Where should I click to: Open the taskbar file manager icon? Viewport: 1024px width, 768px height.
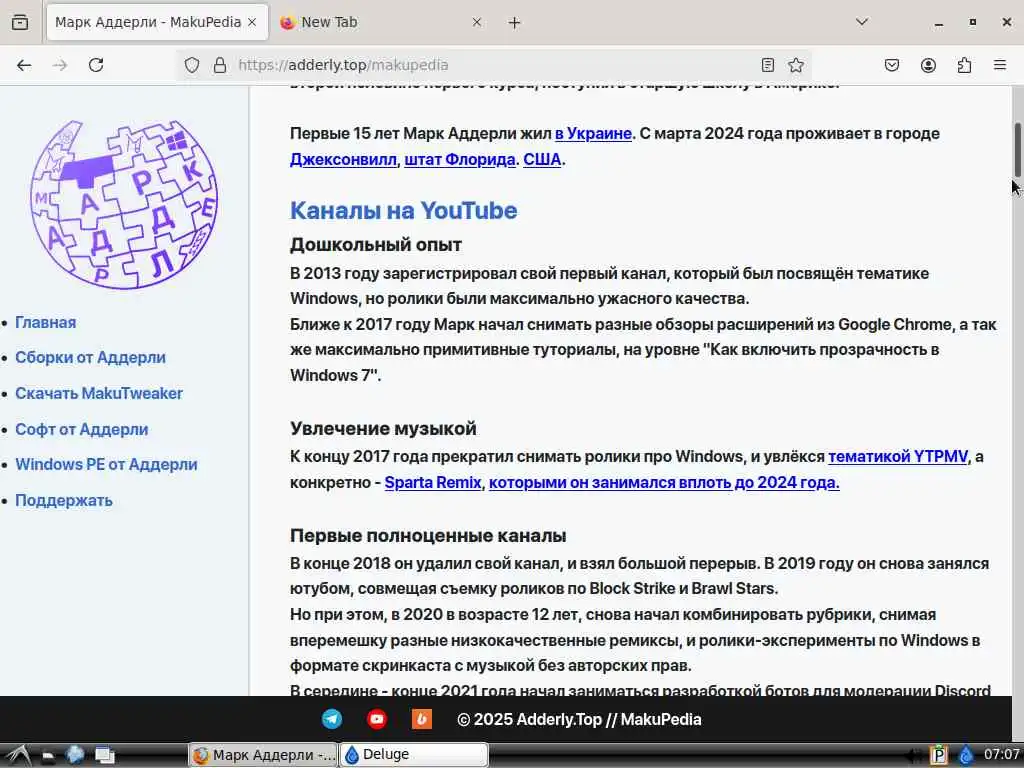(48, 756)
